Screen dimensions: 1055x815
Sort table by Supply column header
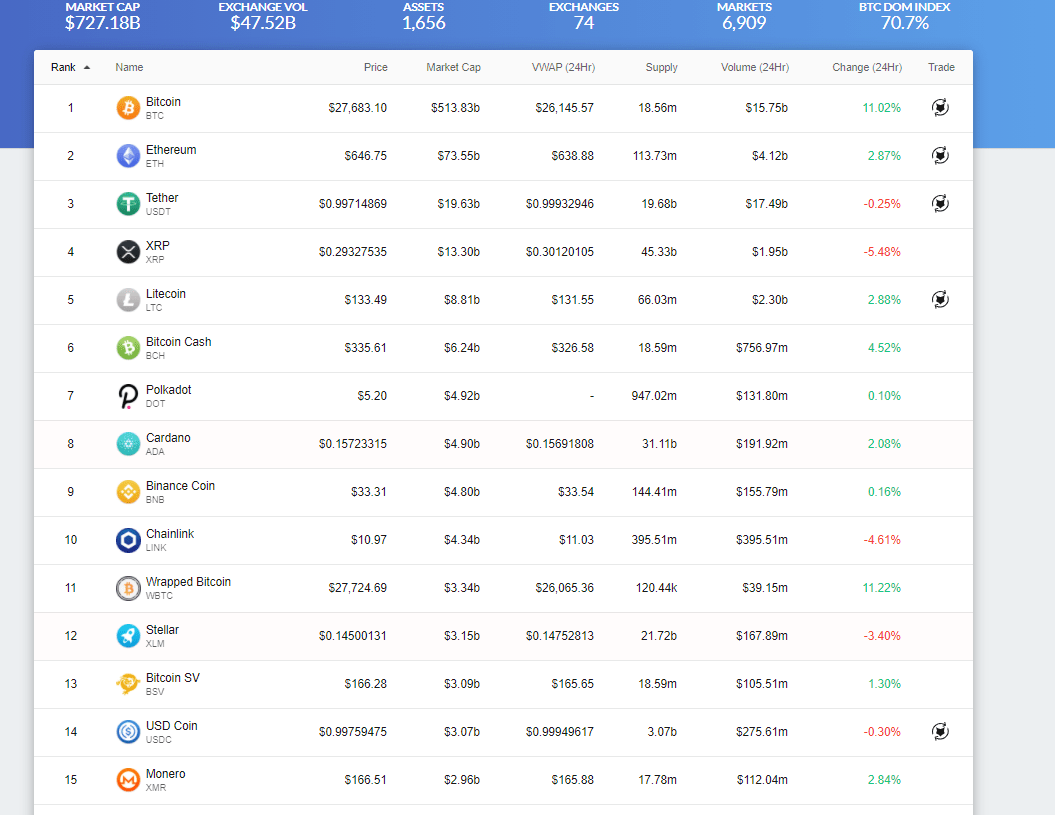tap(661, 67)
